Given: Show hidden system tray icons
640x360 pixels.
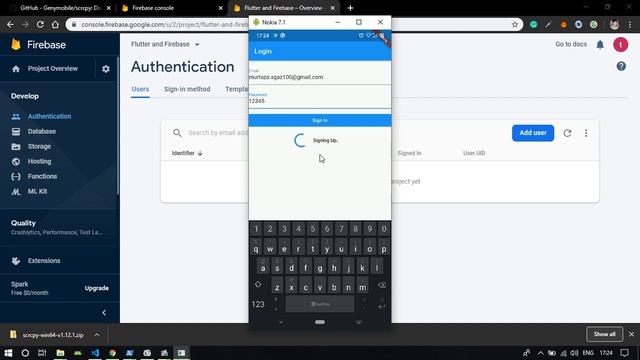Looking at the screenshot, I should click(x=540, y=353).
